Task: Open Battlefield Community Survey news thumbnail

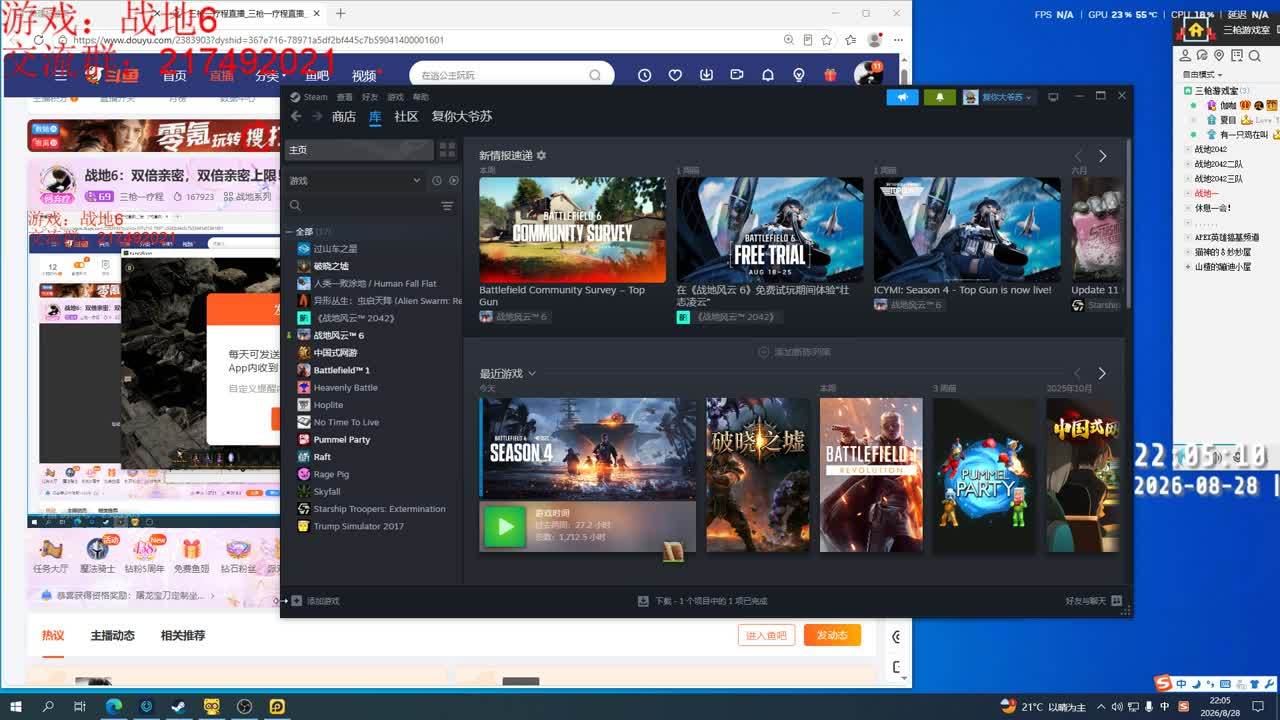Action: point(572,230)
